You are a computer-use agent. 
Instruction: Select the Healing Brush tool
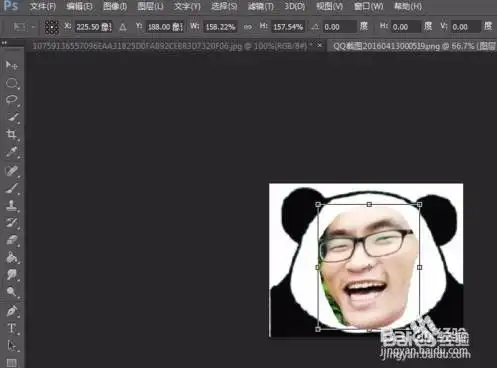pyautogui.click(x=12, y=170)
